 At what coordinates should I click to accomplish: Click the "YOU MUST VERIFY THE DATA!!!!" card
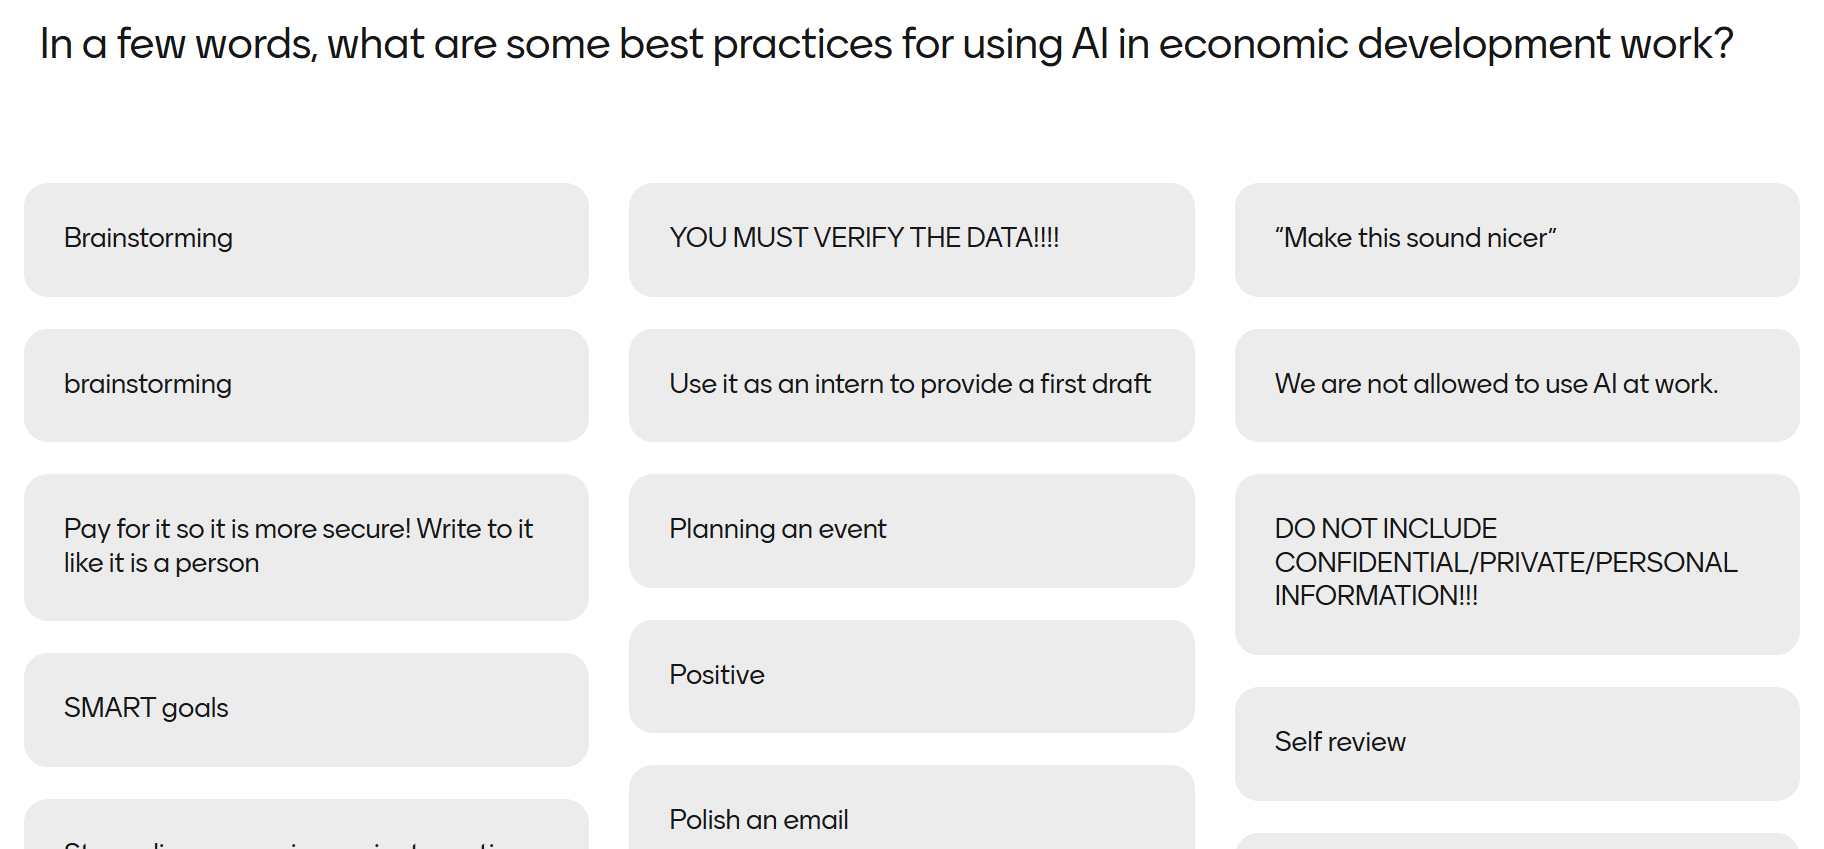click(x=911, y=239)
